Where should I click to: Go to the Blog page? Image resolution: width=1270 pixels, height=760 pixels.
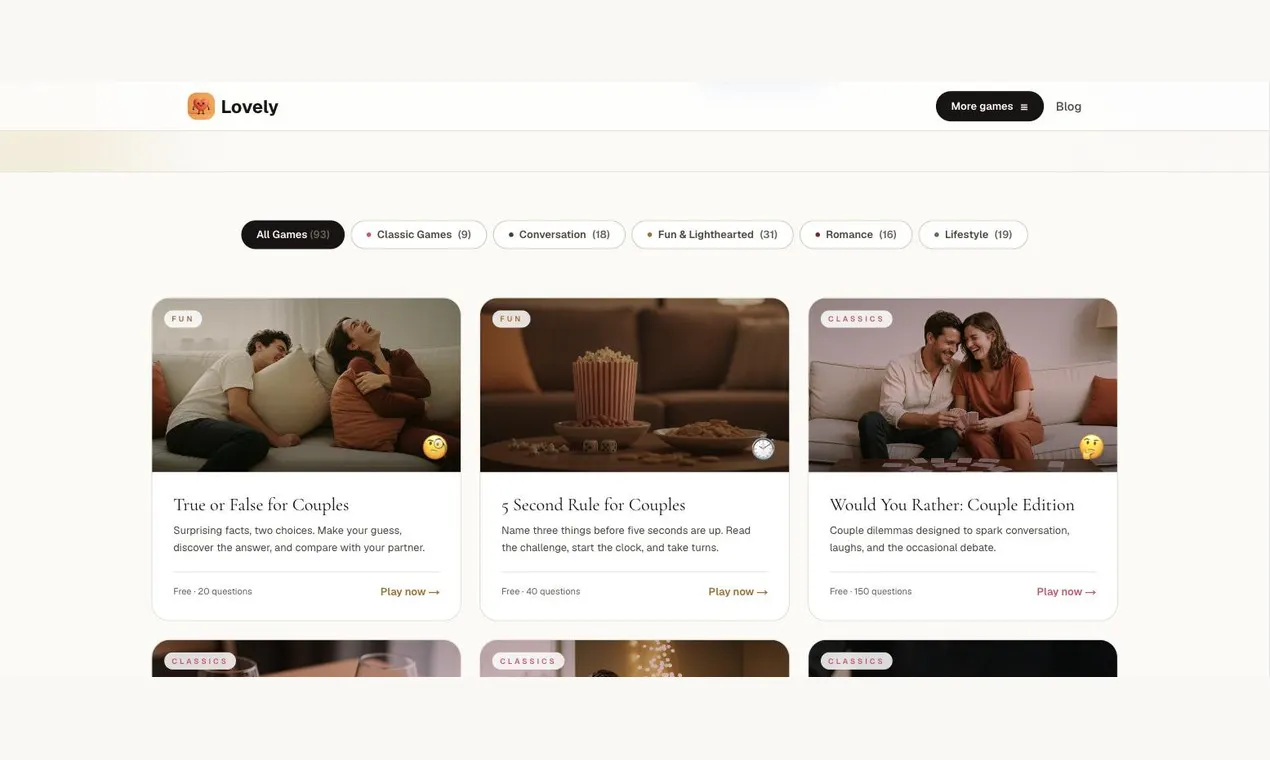pyautogui.click(x=1068, y=106)
